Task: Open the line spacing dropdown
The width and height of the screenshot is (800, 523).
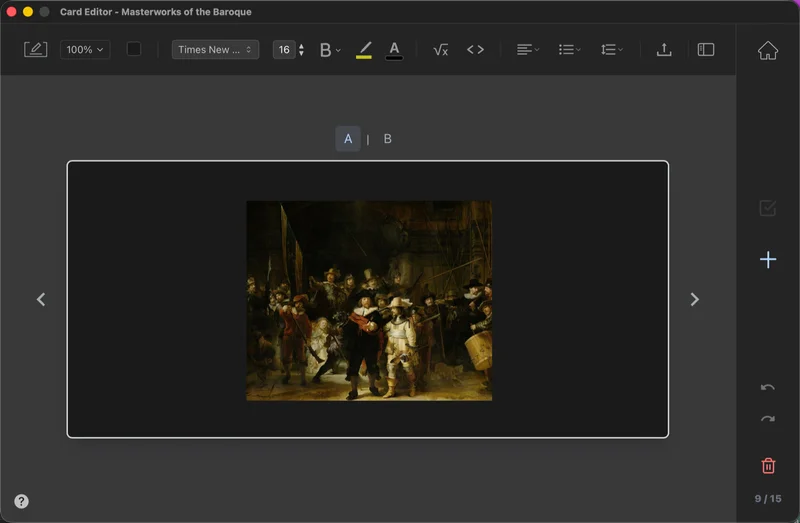Action: [x=611, y=49]
